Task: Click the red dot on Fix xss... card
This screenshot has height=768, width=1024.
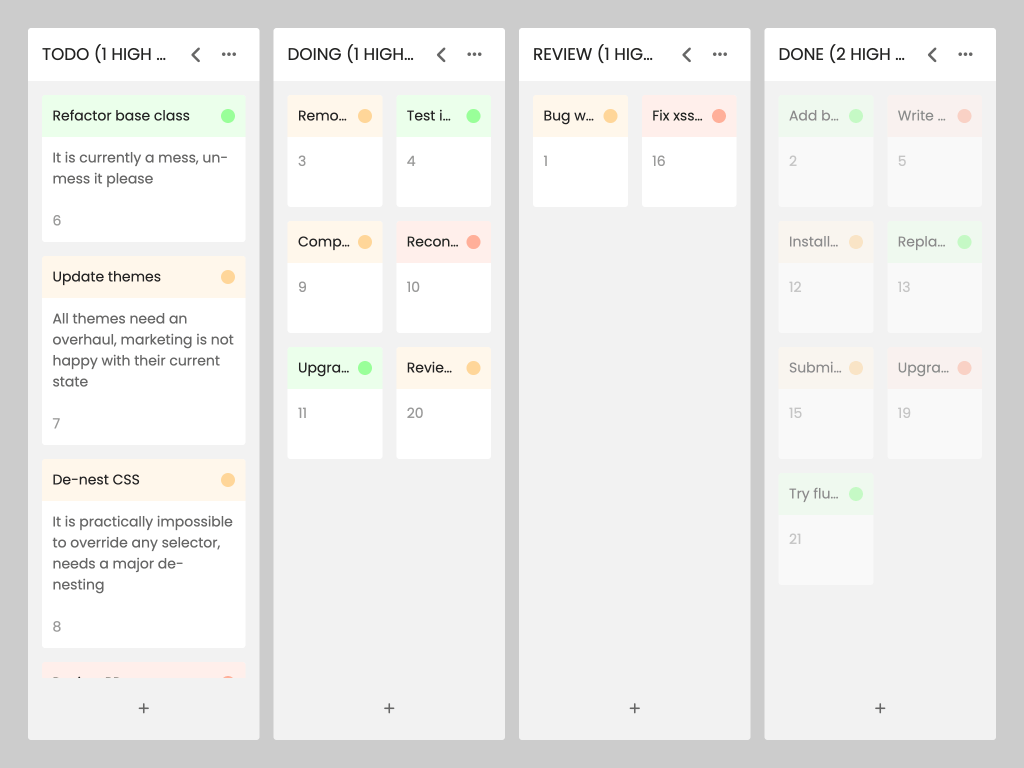Action: pyautogui.click(x=719, y=116)
